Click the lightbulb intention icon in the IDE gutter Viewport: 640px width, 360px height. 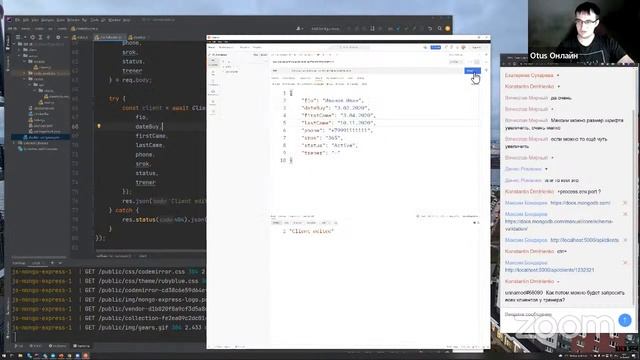point(99,126)
